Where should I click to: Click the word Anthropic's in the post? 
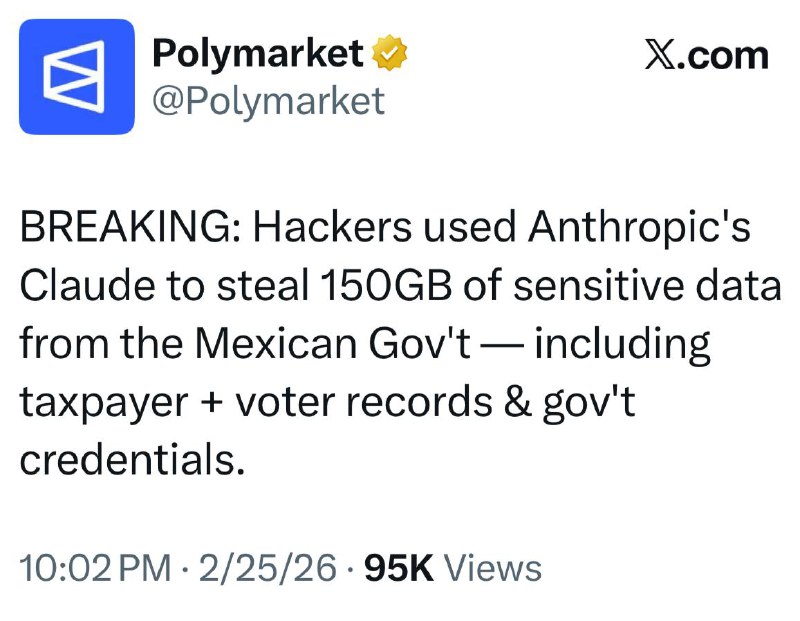tap(638, 229)
